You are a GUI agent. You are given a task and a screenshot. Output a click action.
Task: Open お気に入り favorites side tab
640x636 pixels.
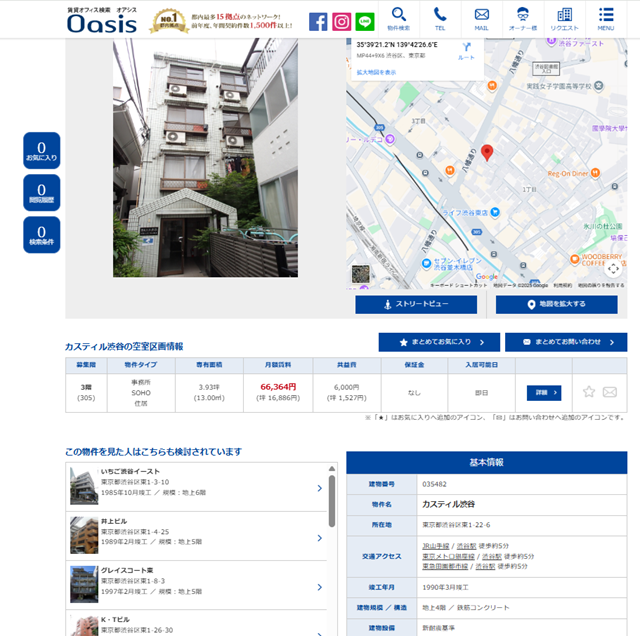click(x=42, y=151)
